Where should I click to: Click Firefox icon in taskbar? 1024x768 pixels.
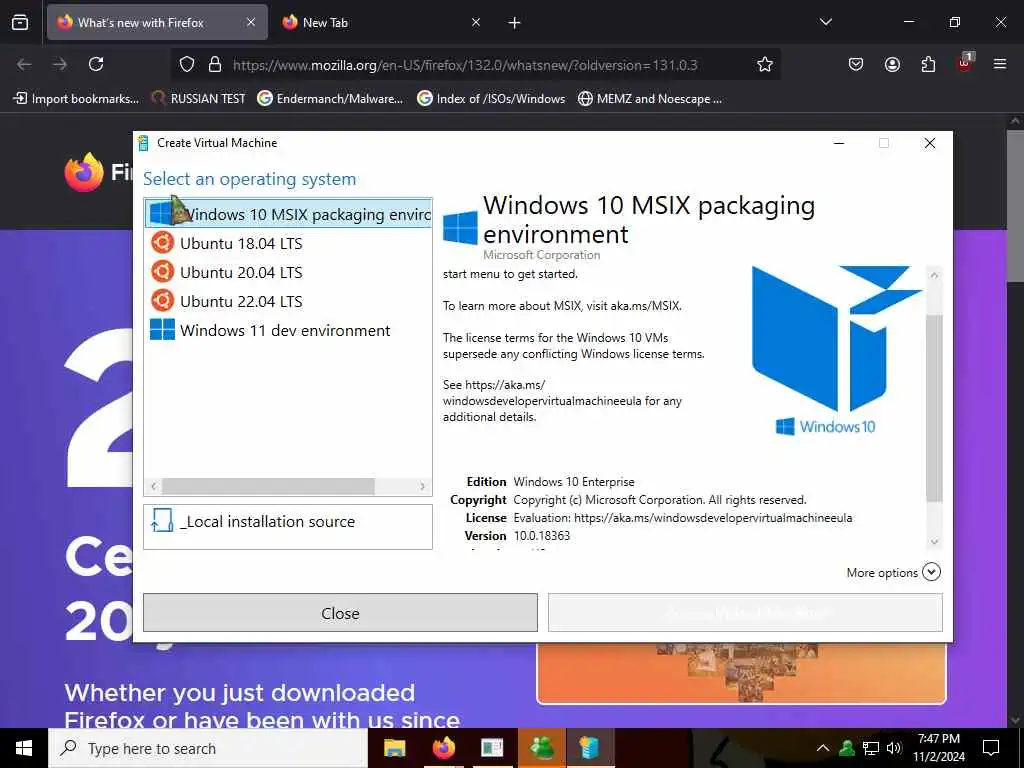point(443,748)
